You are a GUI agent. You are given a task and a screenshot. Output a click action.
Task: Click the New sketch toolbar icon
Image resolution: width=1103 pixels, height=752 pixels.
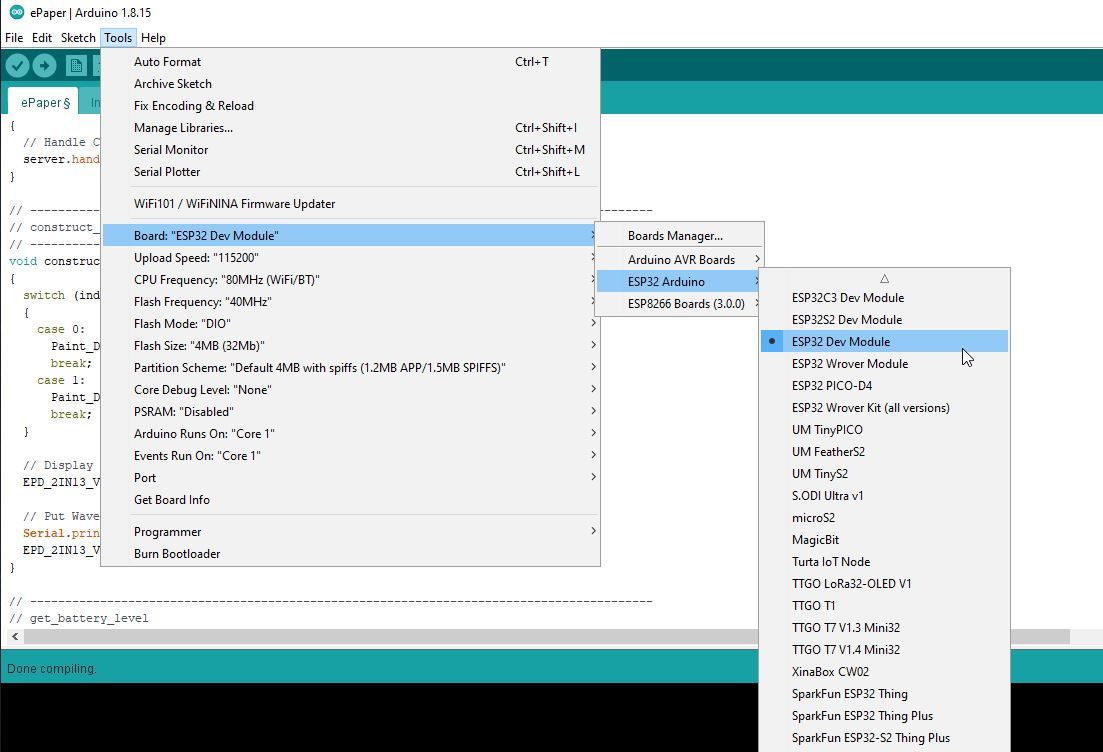(x=75, y=66)
